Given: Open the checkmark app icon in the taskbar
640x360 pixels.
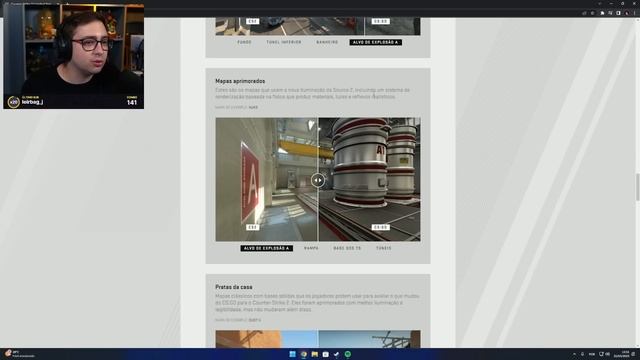Looking at the screenshot, I should (x=336, y=354).
